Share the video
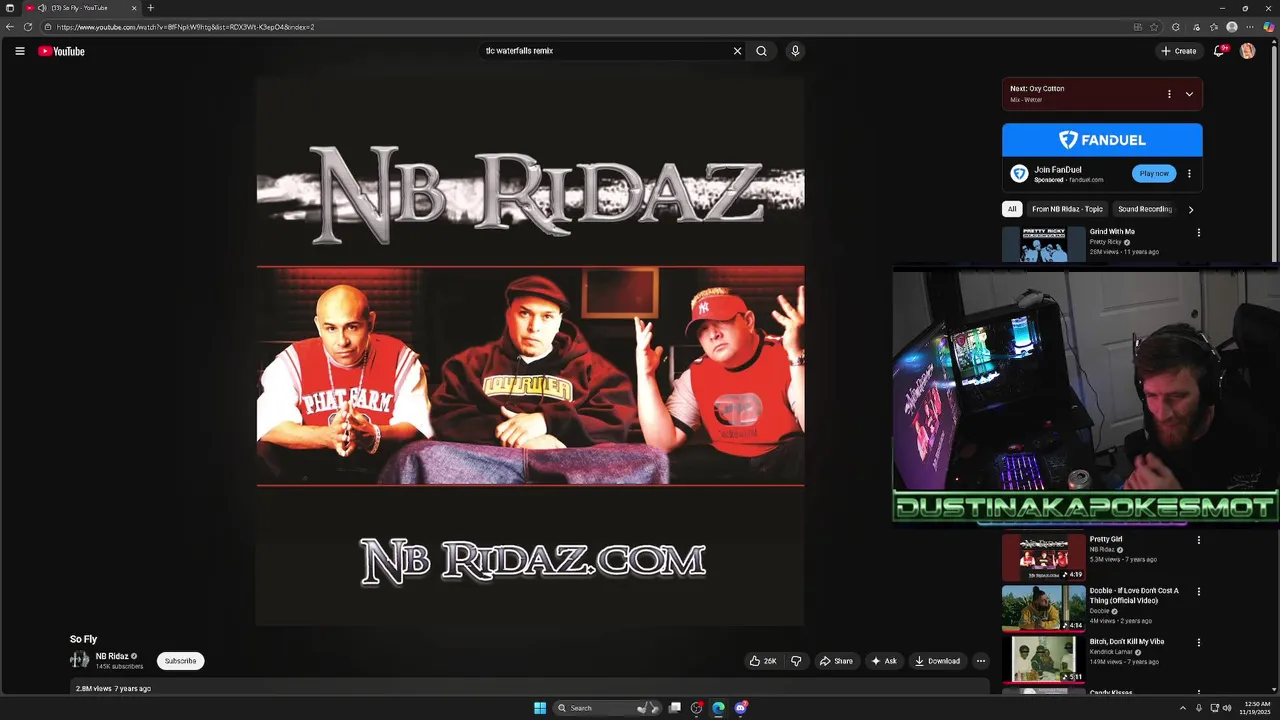 coord(836,661)
